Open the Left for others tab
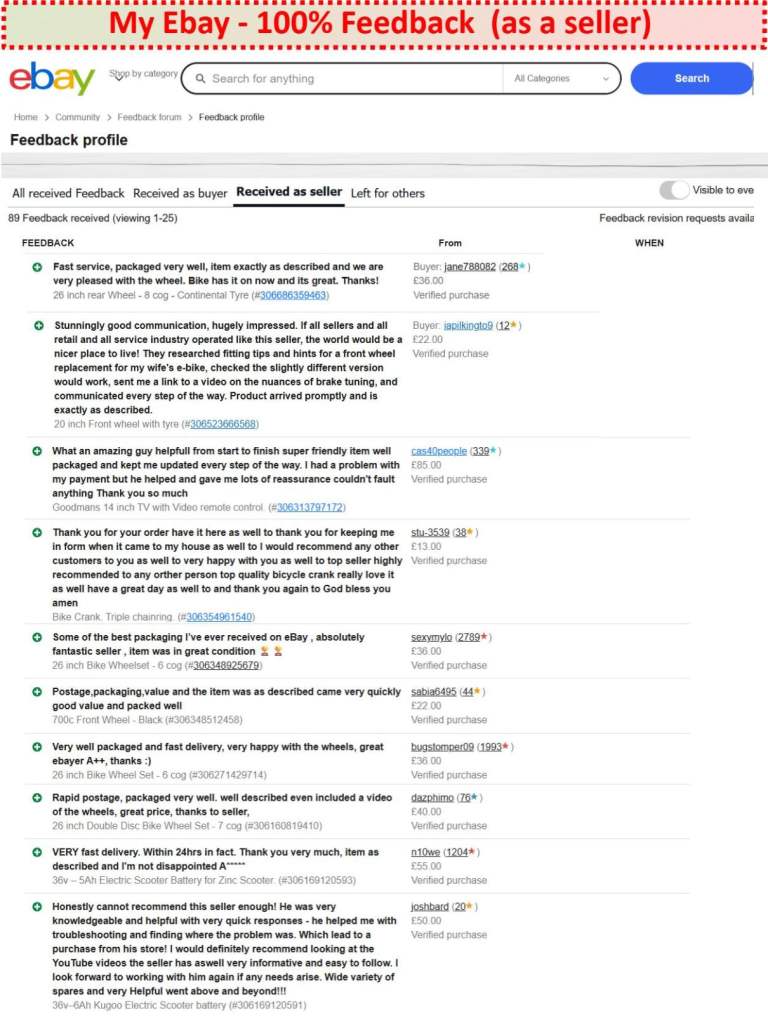 tap(387, 193)
